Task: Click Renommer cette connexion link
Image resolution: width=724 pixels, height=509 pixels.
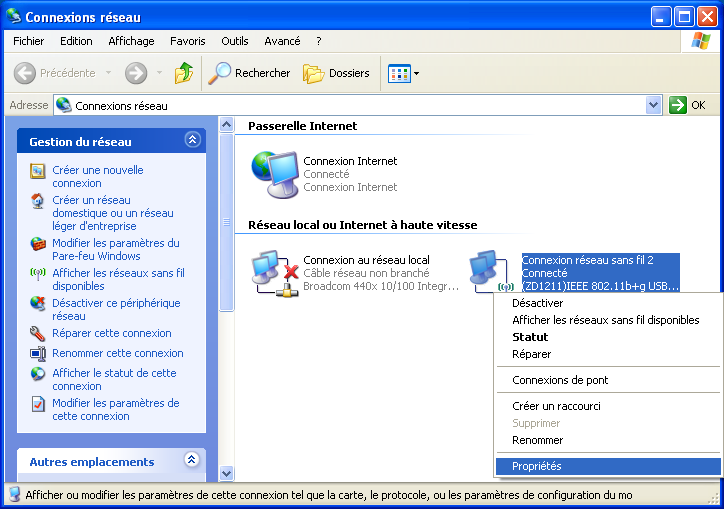Action: (118, 353)
